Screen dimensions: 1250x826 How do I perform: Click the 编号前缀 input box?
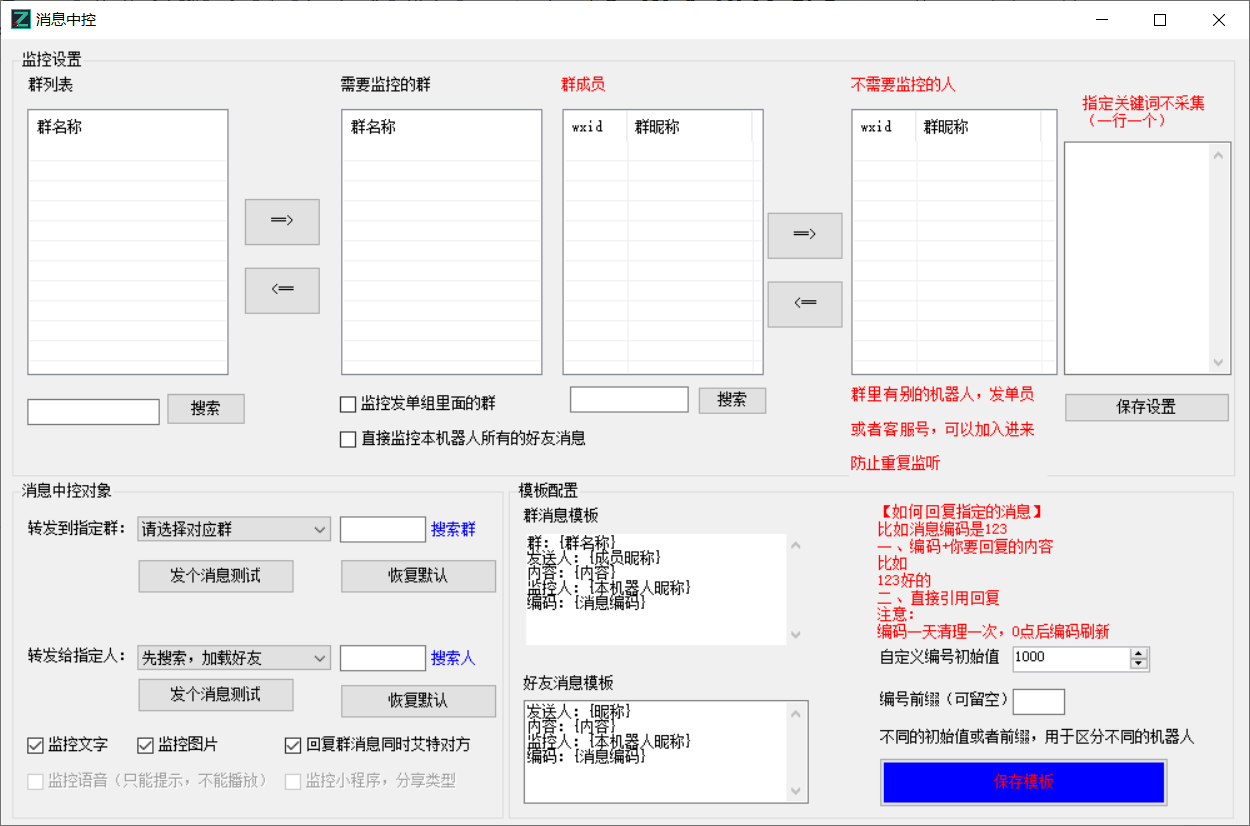pos(1039,701)
